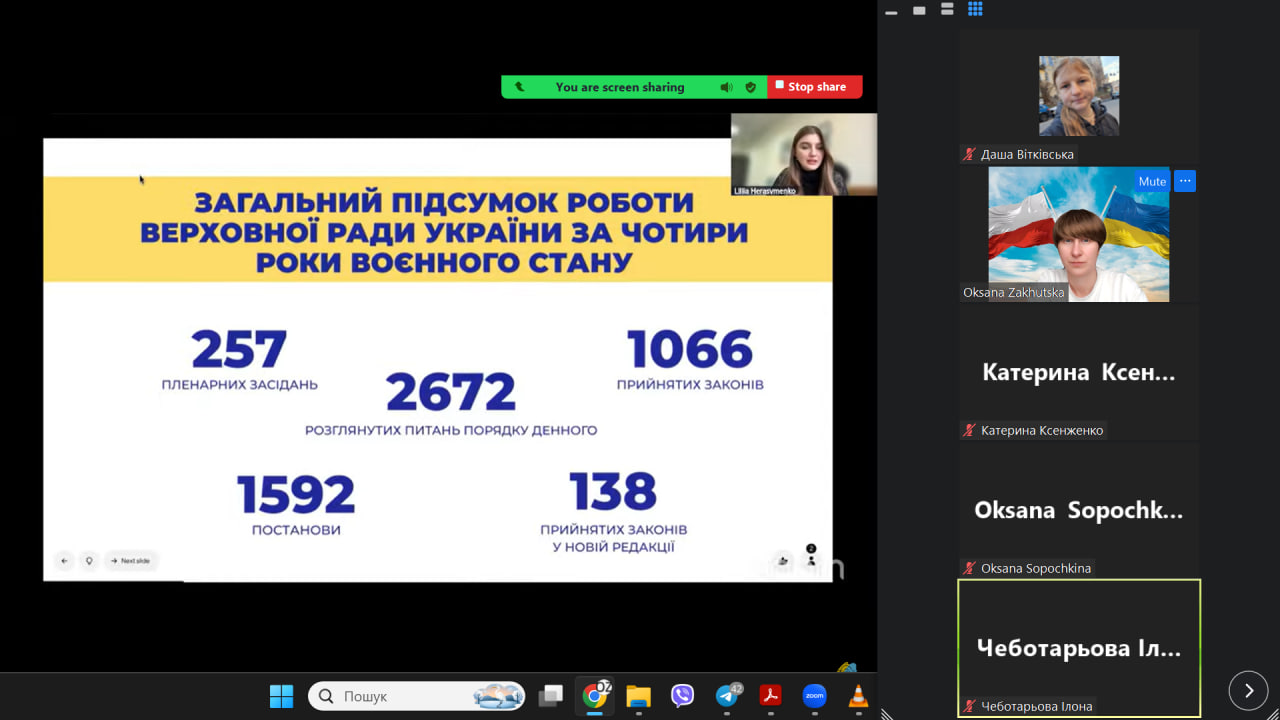
Task: Switch to single active speaker view icon
Action: 919,10
